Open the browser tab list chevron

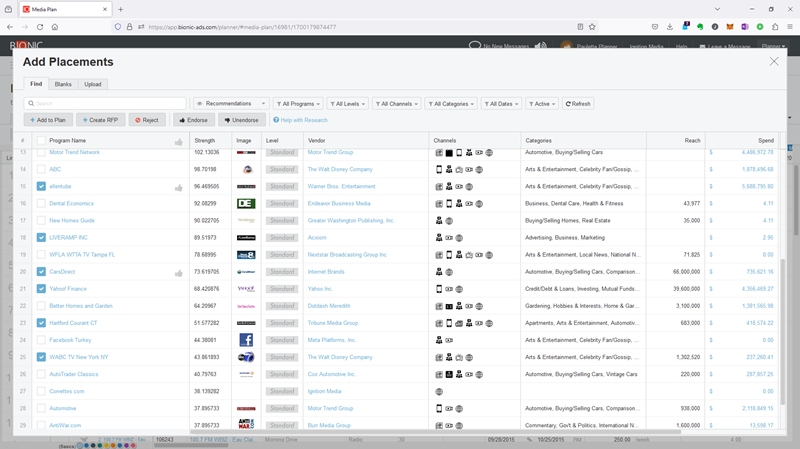[717, 9]
